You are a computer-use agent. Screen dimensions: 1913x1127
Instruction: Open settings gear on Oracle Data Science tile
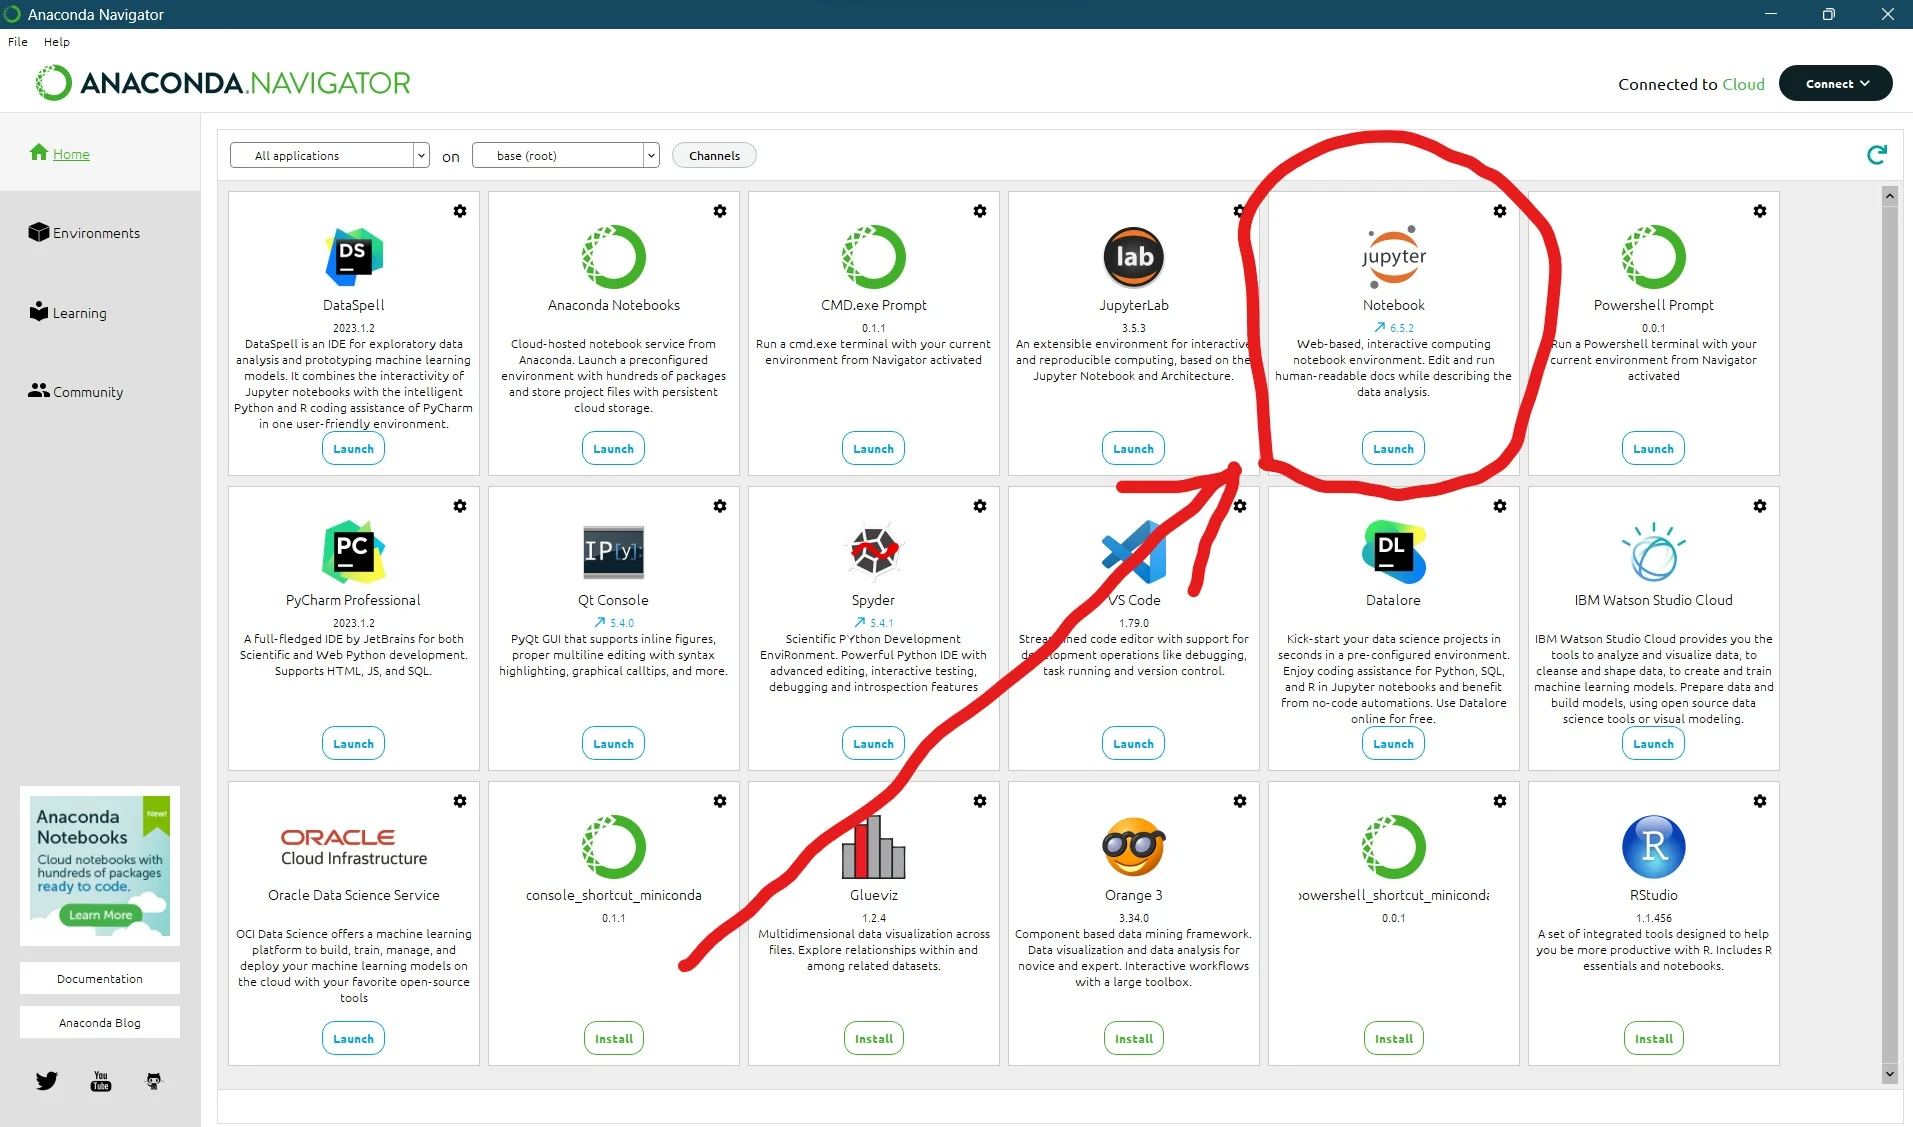point(460,801)
